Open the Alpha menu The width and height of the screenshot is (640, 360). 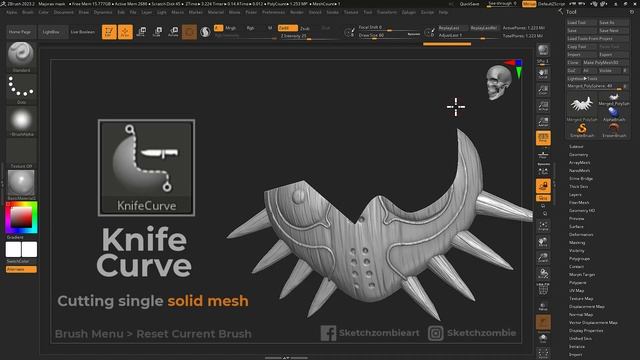(x=11, y=12)
